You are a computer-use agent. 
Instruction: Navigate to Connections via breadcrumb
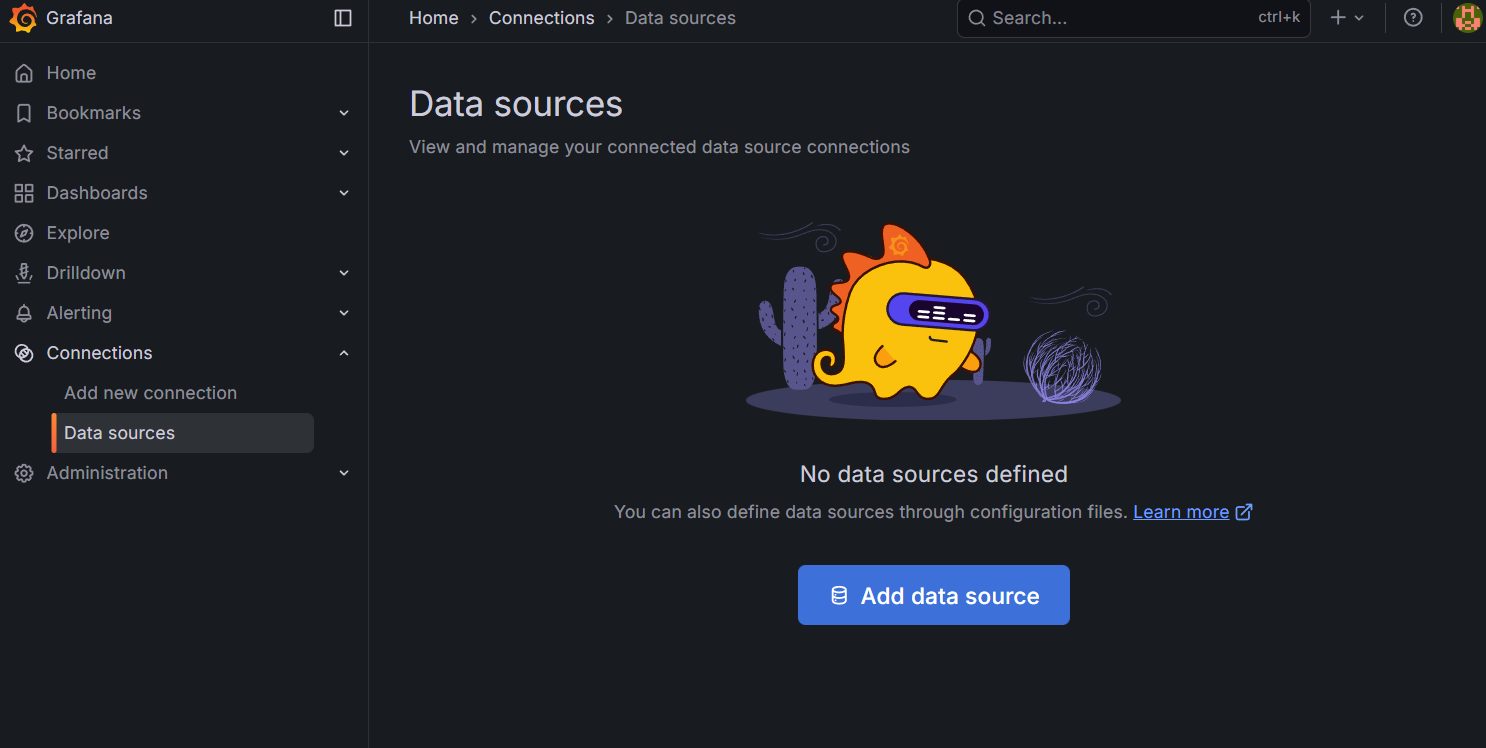tap(541, 17)
